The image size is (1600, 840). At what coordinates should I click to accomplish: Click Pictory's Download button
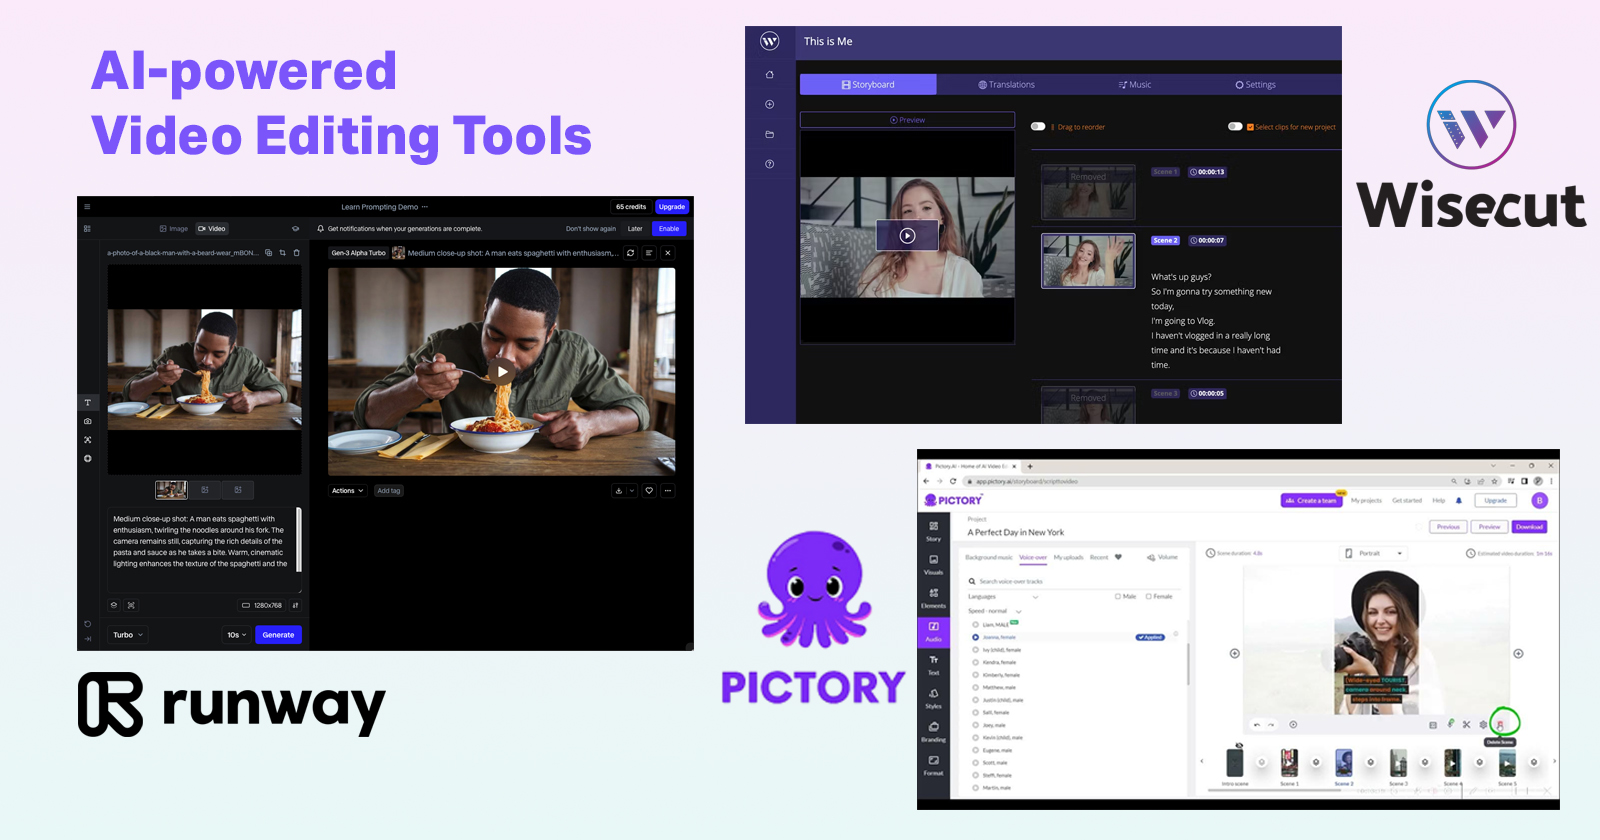(x=1529, y=527)
